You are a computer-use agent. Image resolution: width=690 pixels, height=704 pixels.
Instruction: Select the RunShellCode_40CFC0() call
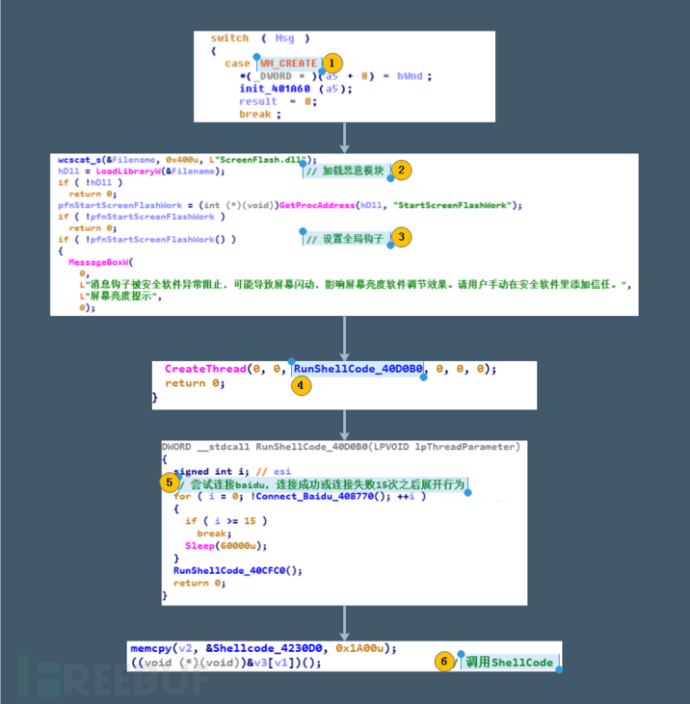[237, 571]
